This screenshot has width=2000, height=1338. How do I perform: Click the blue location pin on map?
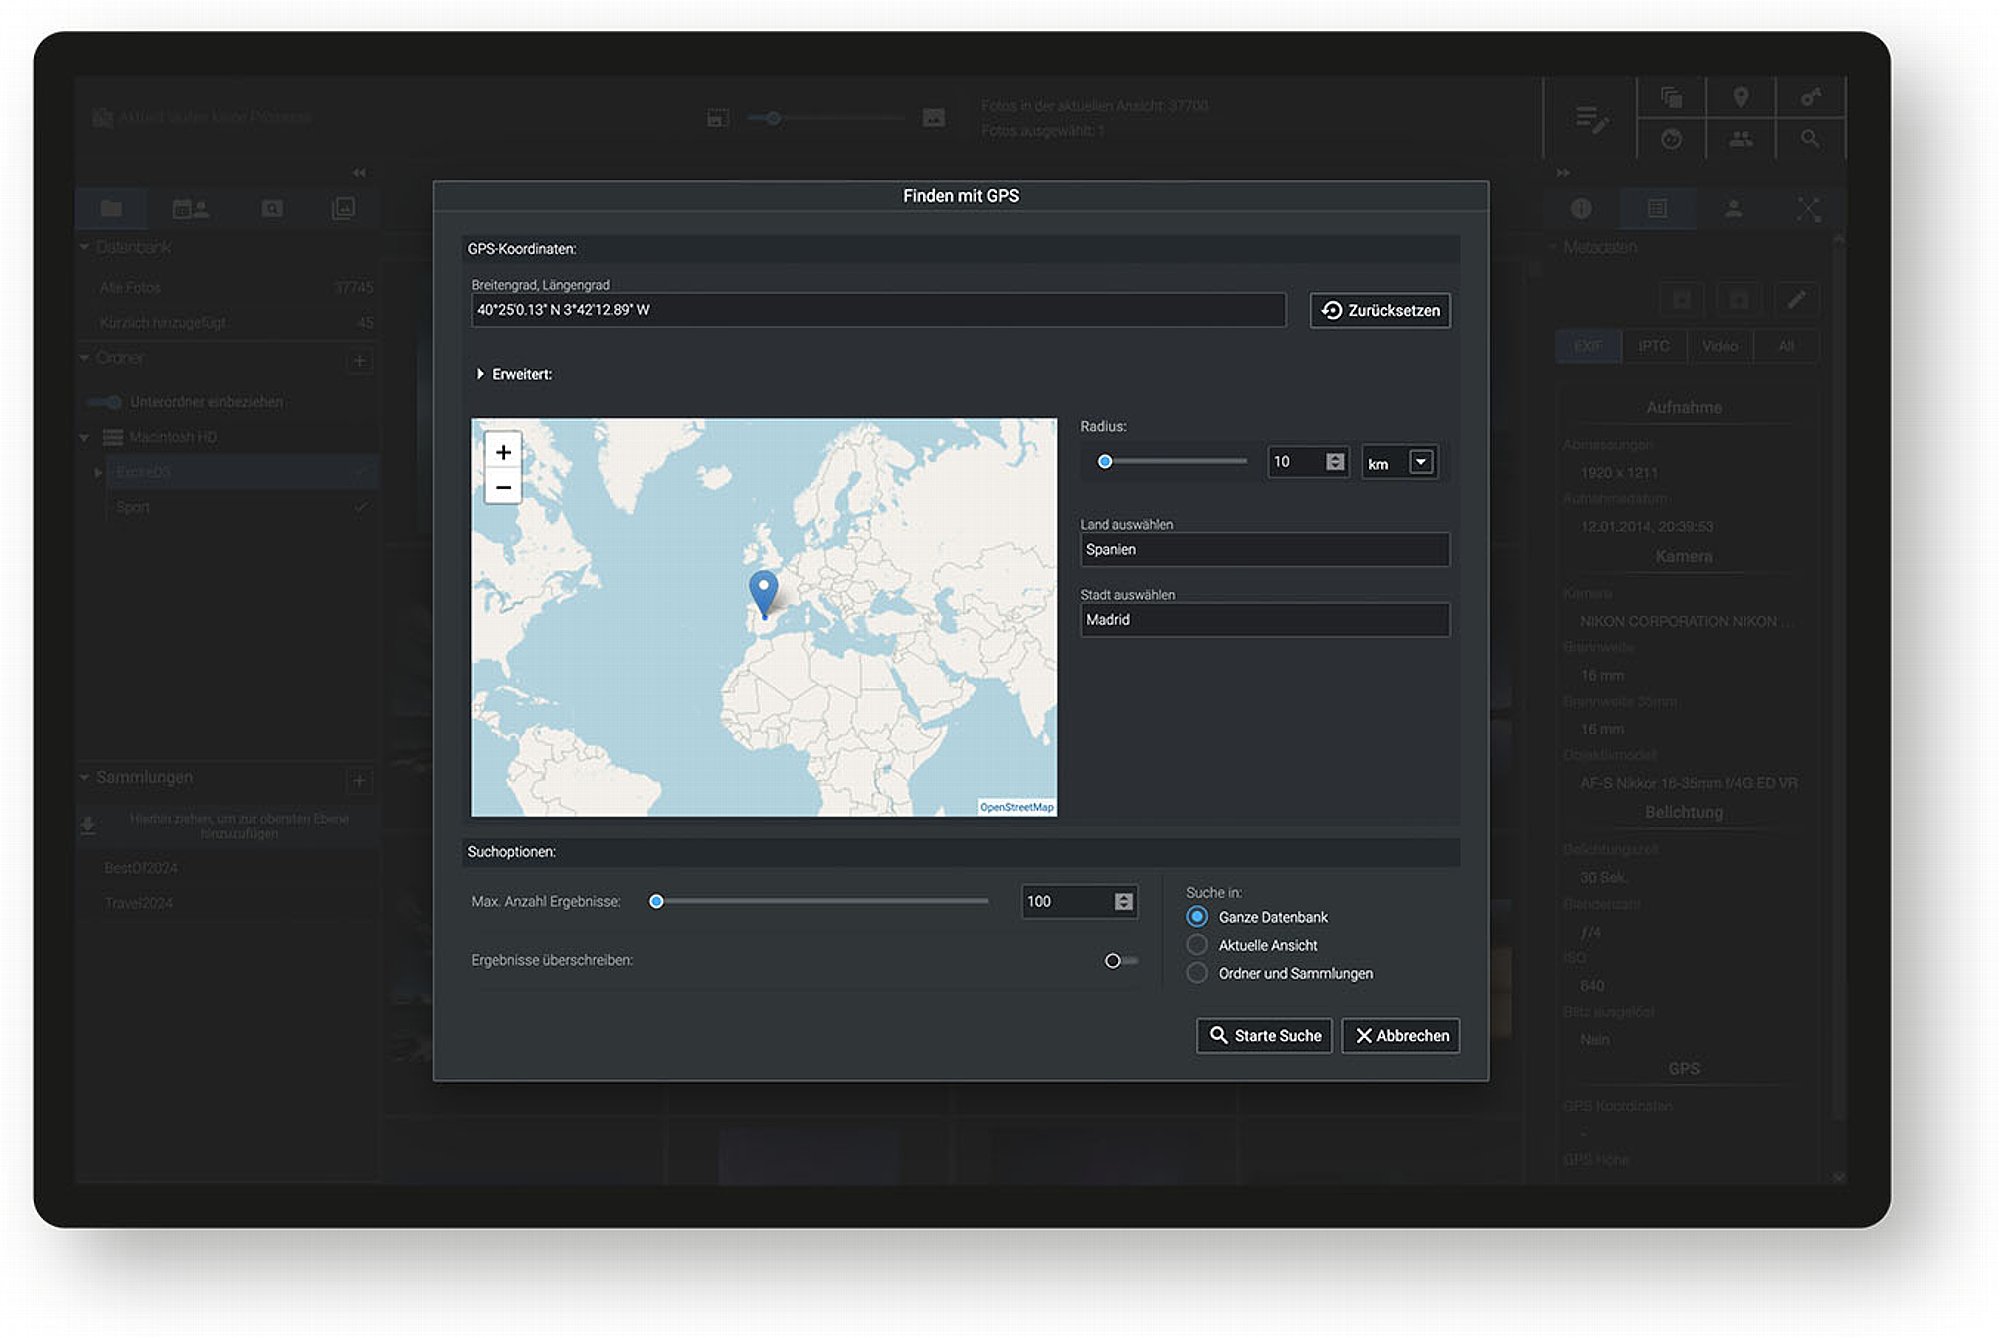(x=763, y=592)
